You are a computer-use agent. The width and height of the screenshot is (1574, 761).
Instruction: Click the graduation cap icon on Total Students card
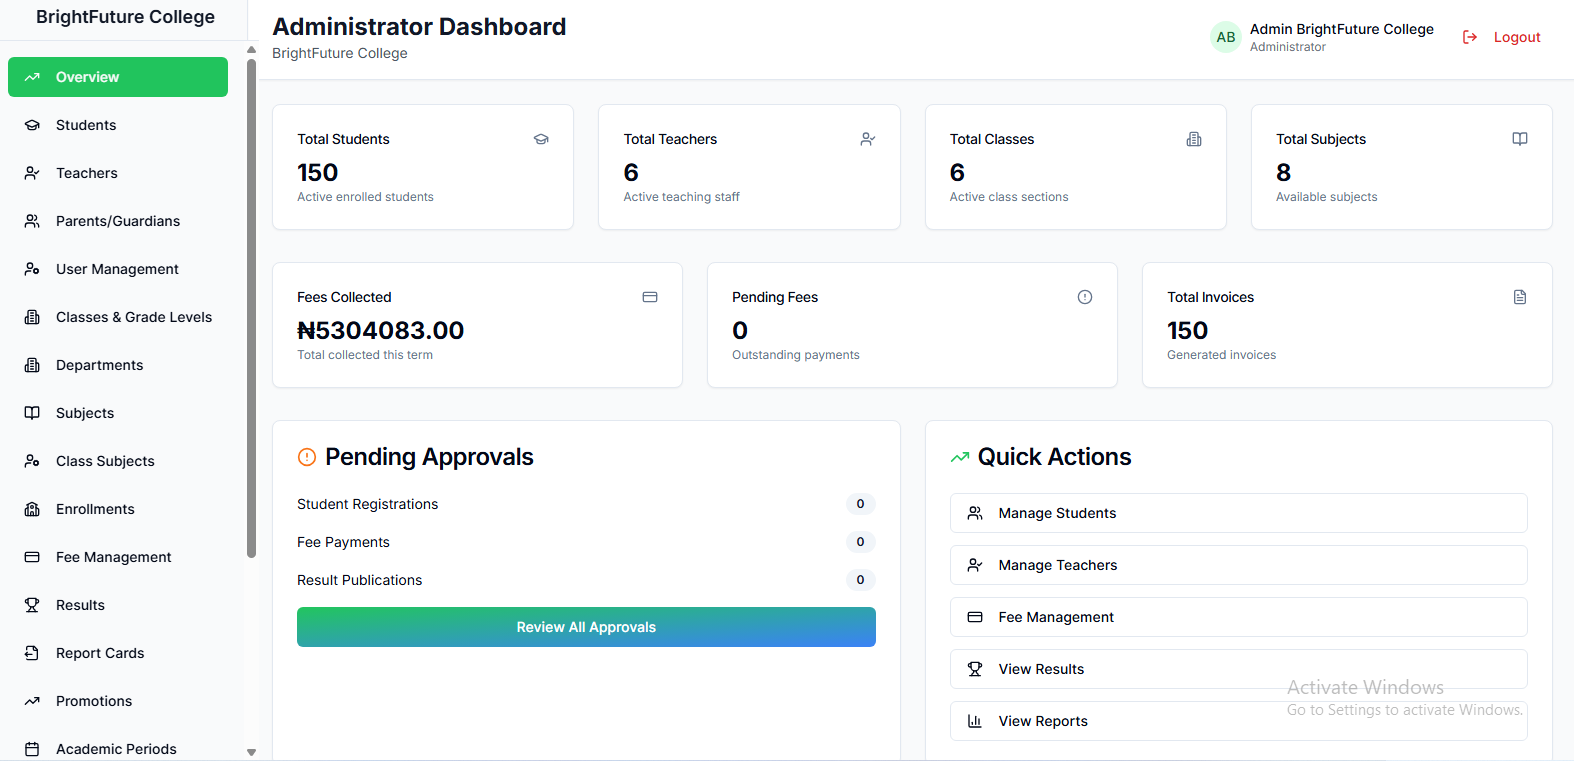click(541, 139)
